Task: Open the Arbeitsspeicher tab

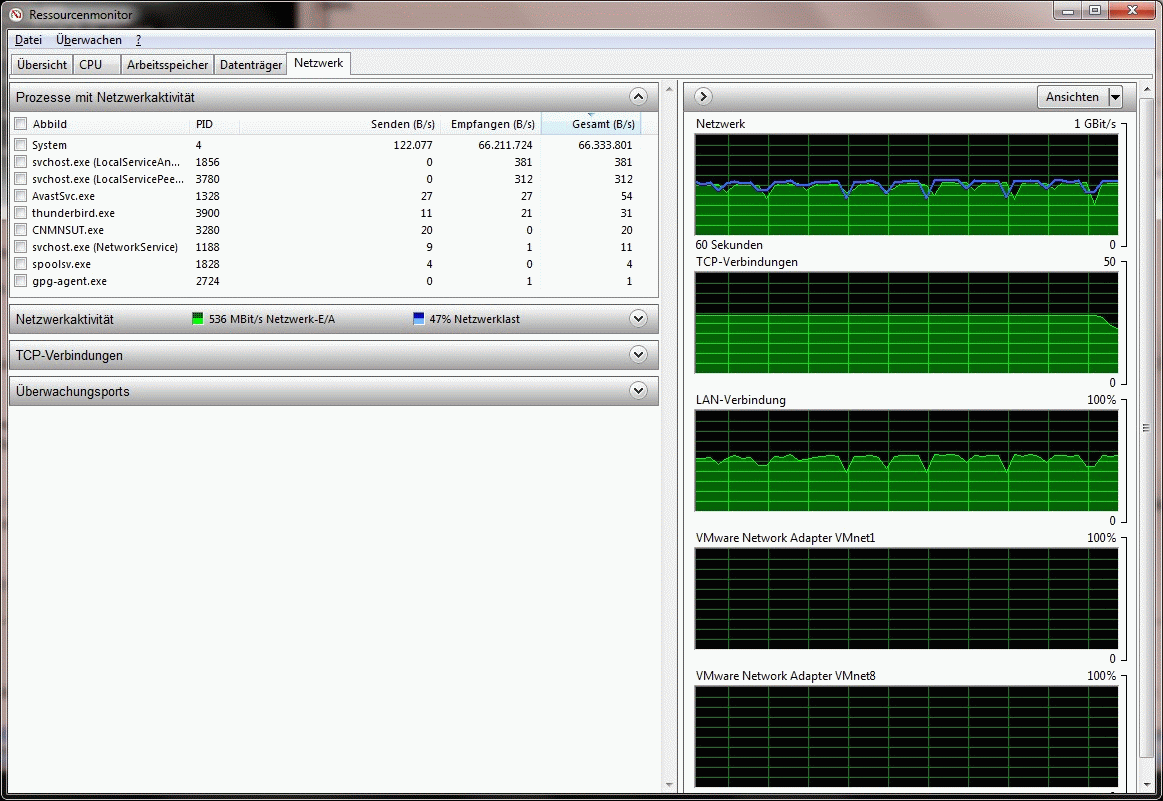Action: [x=167, y=65]
